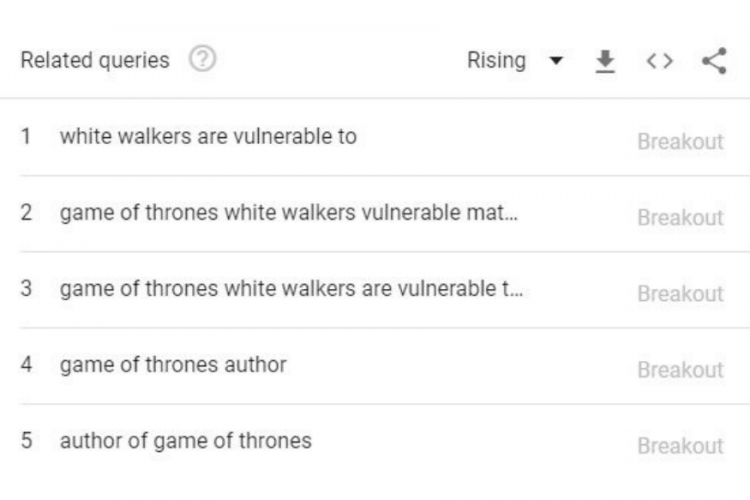This screenshot has height=500, width=750.
Task: Click Breakout value for author of game of thrones
Action: tap(680, 446)
